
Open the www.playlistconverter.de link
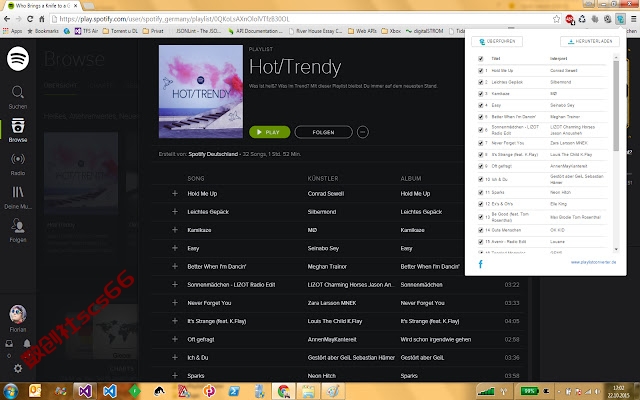point(593,262)
